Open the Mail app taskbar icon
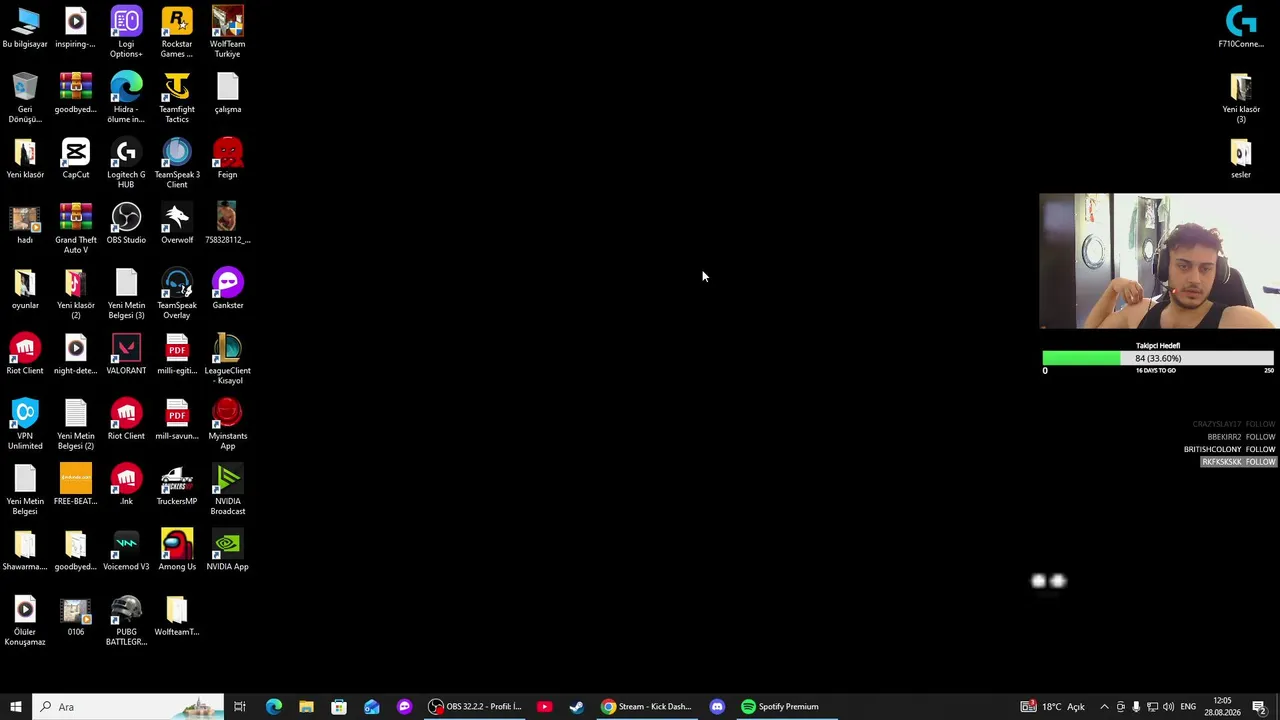1280x720 pixels. 372,707
